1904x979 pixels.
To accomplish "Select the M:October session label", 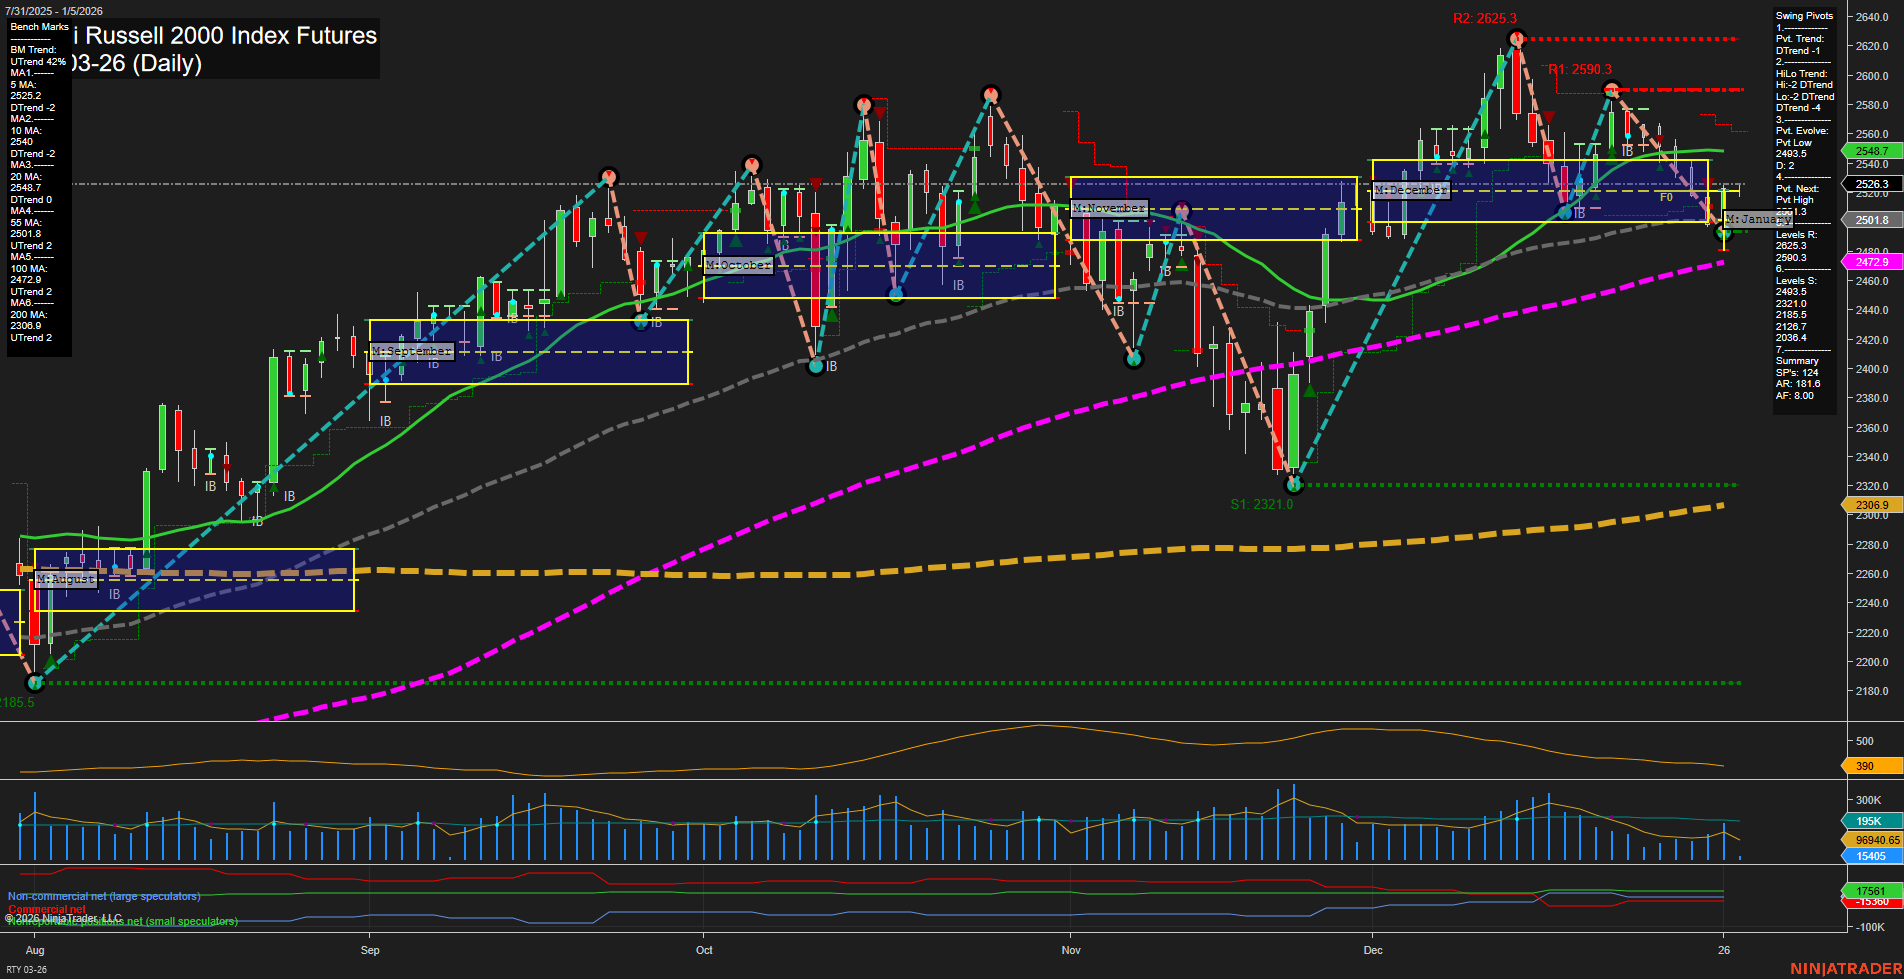I will pyautogui.click(x=738, y=265).
